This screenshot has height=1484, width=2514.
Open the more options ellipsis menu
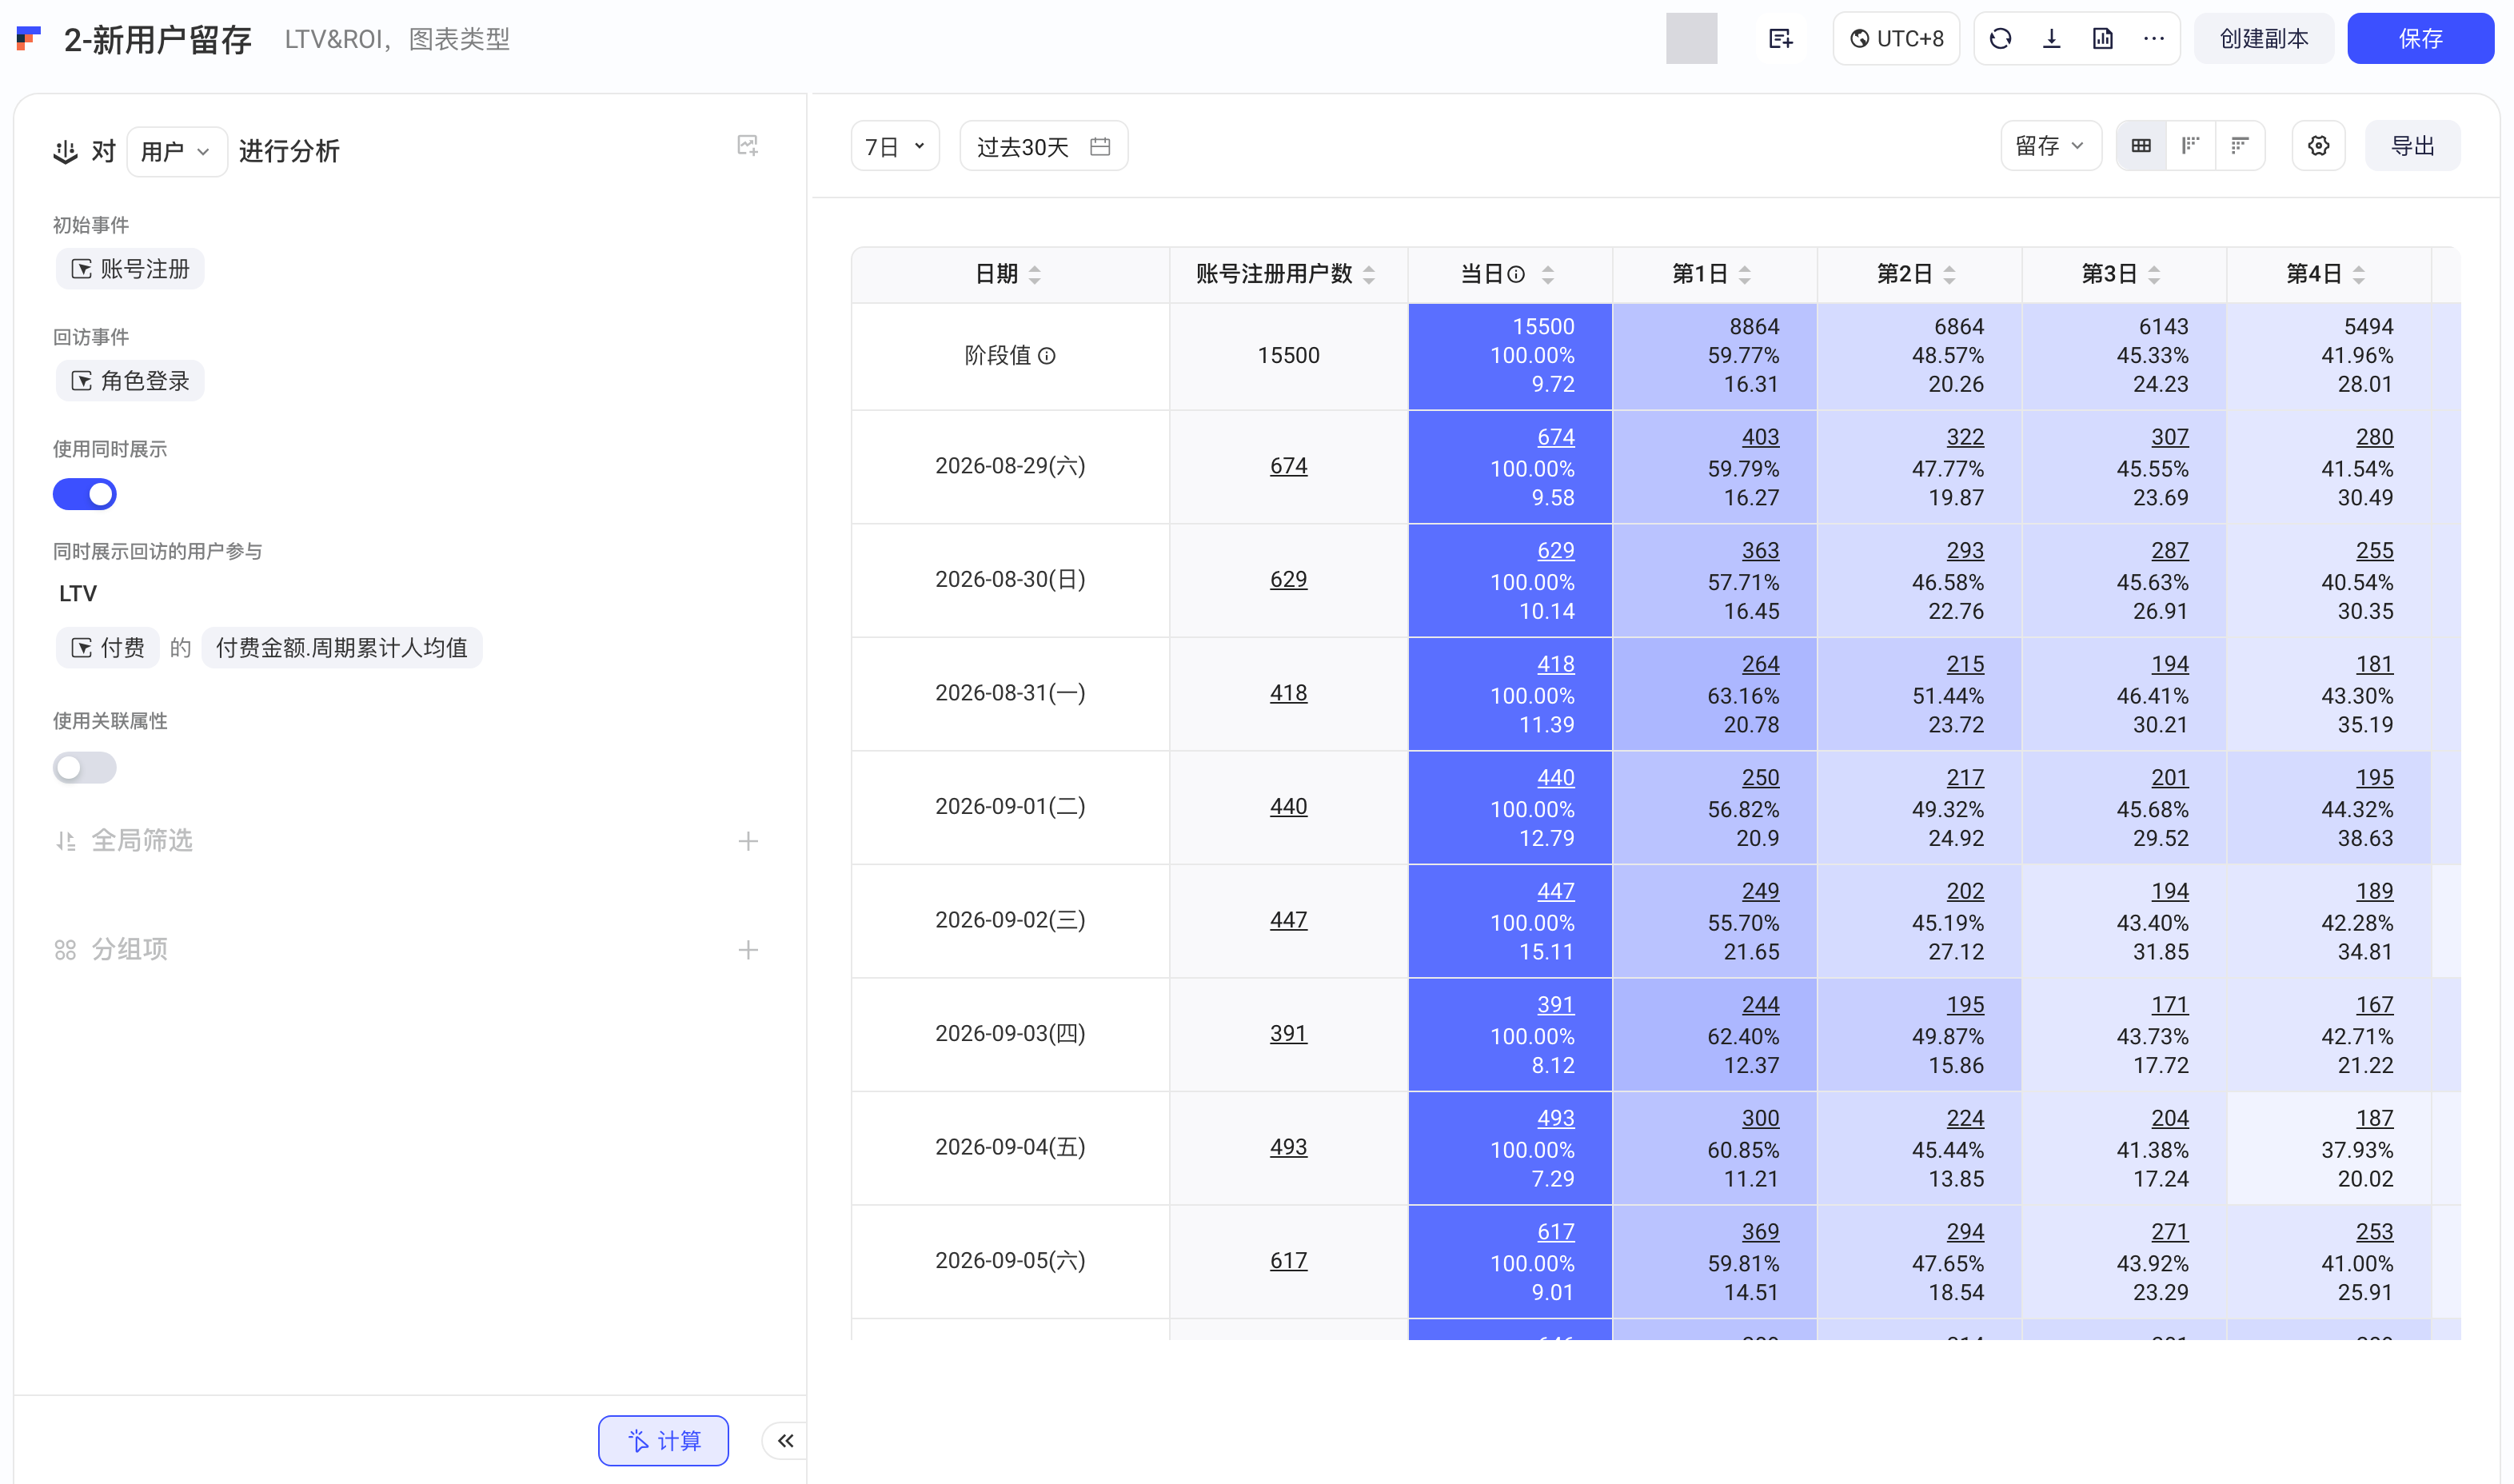(2153, 39)
